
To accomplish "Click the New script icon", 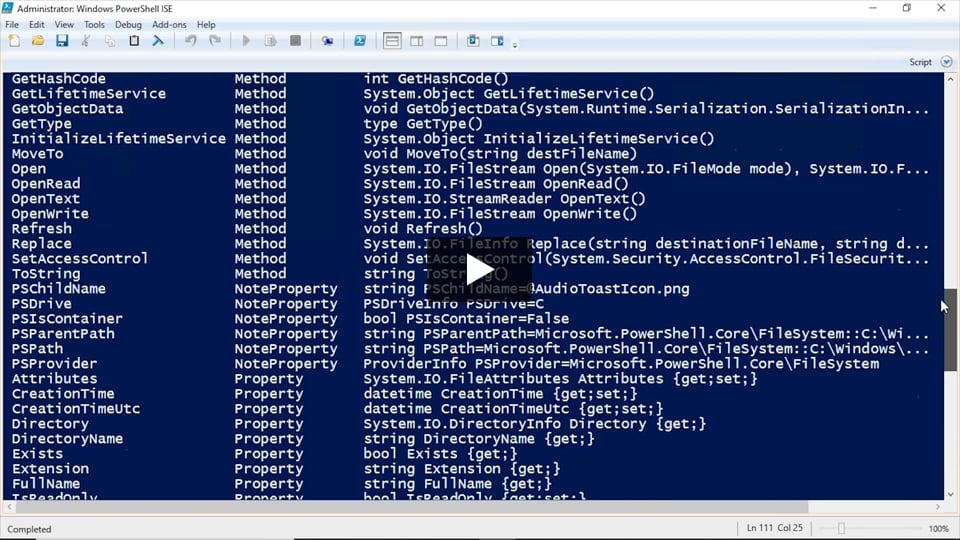I will pyautogui.click(x=14, y=41).
